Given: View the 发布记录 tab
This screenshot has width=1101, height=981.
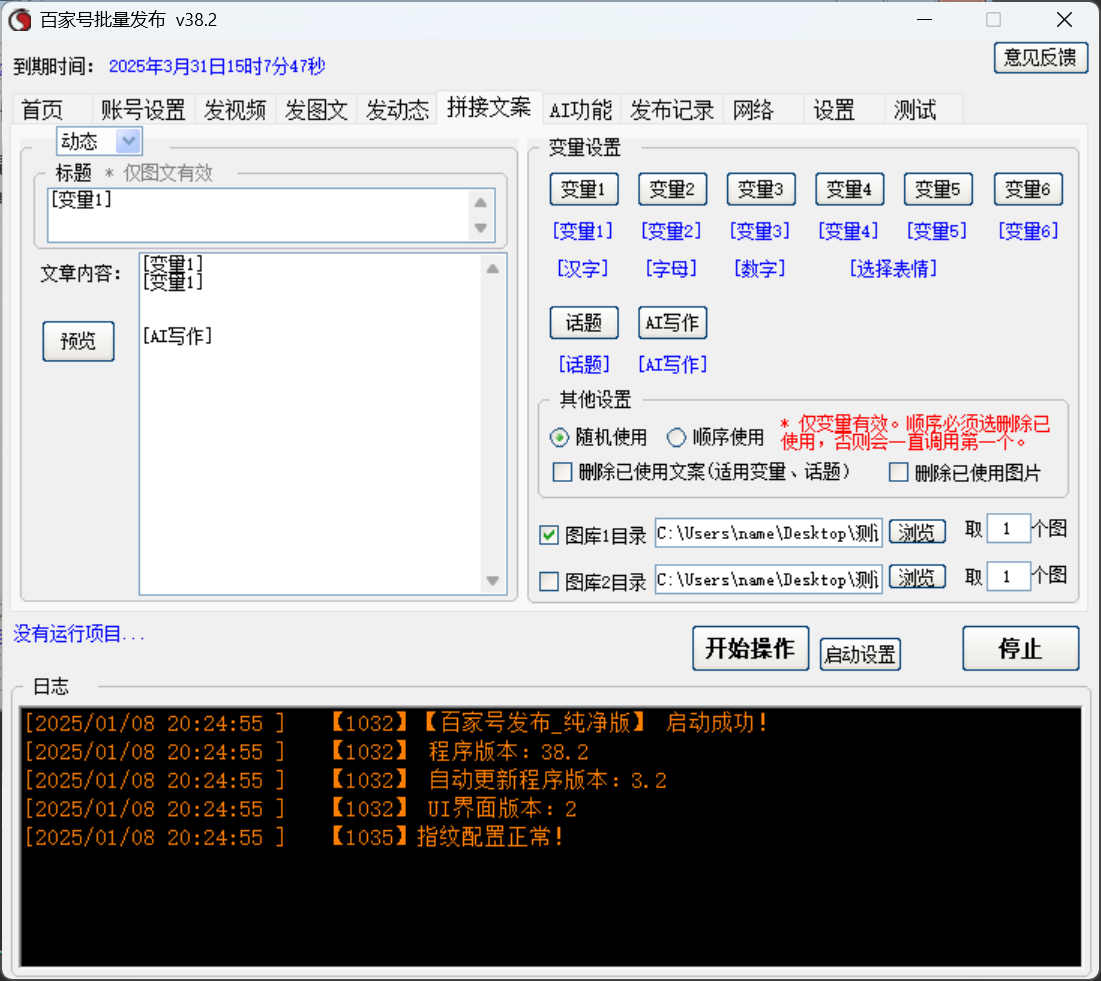Looking at the screenshot, I should point(672,110).
